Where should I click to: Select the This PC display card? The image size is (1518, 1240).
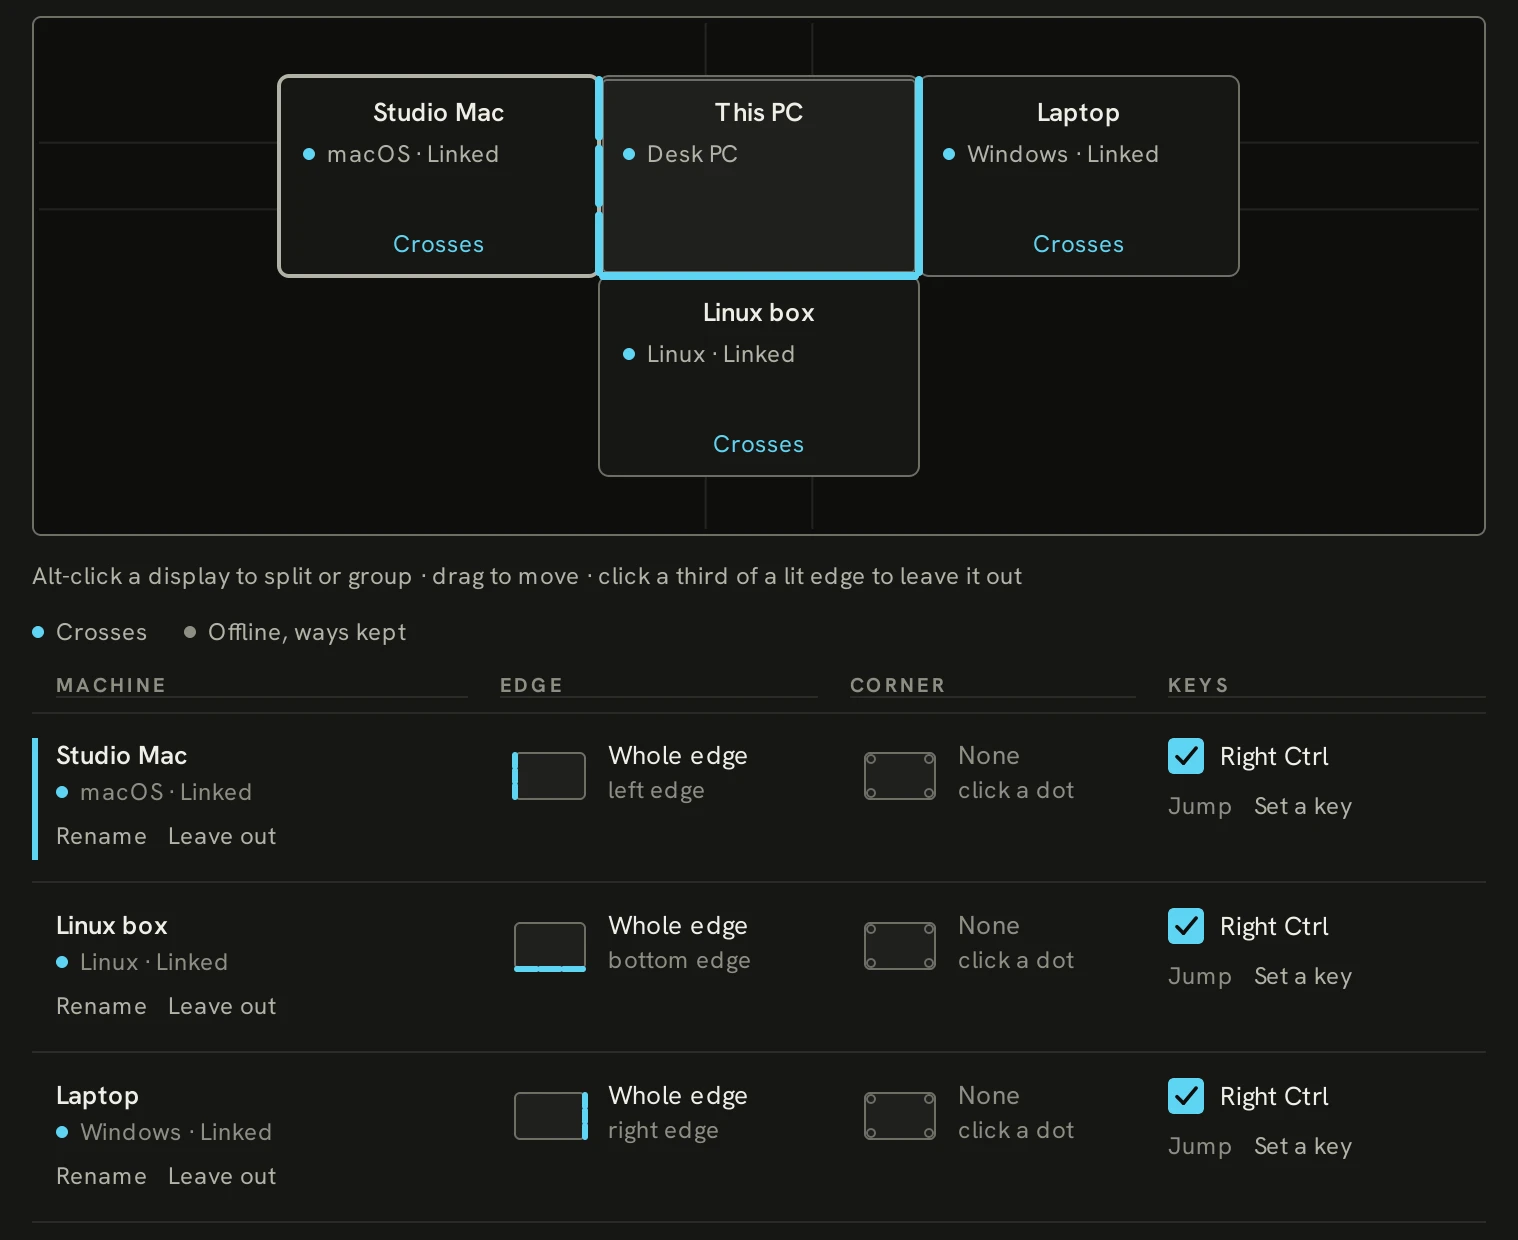[x=759, y=176]
